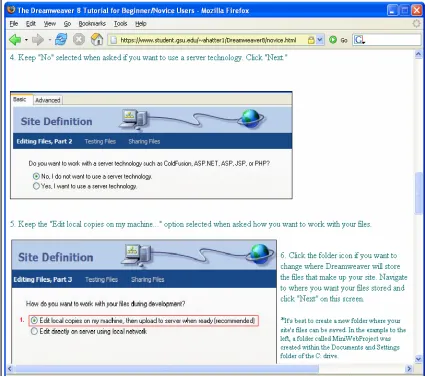425x377 pixels.
Task: Open the View menu
Action: click(50, 24)
